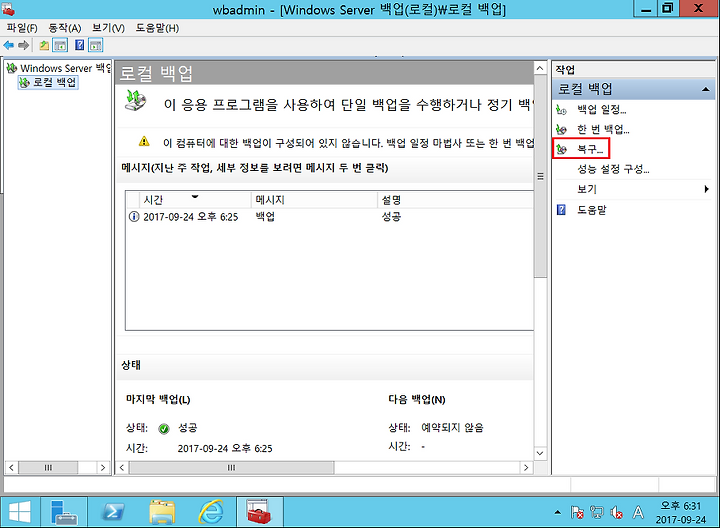Click 한 번 백업... action
The height and width of the screenshot is (528, 720).
603,129
